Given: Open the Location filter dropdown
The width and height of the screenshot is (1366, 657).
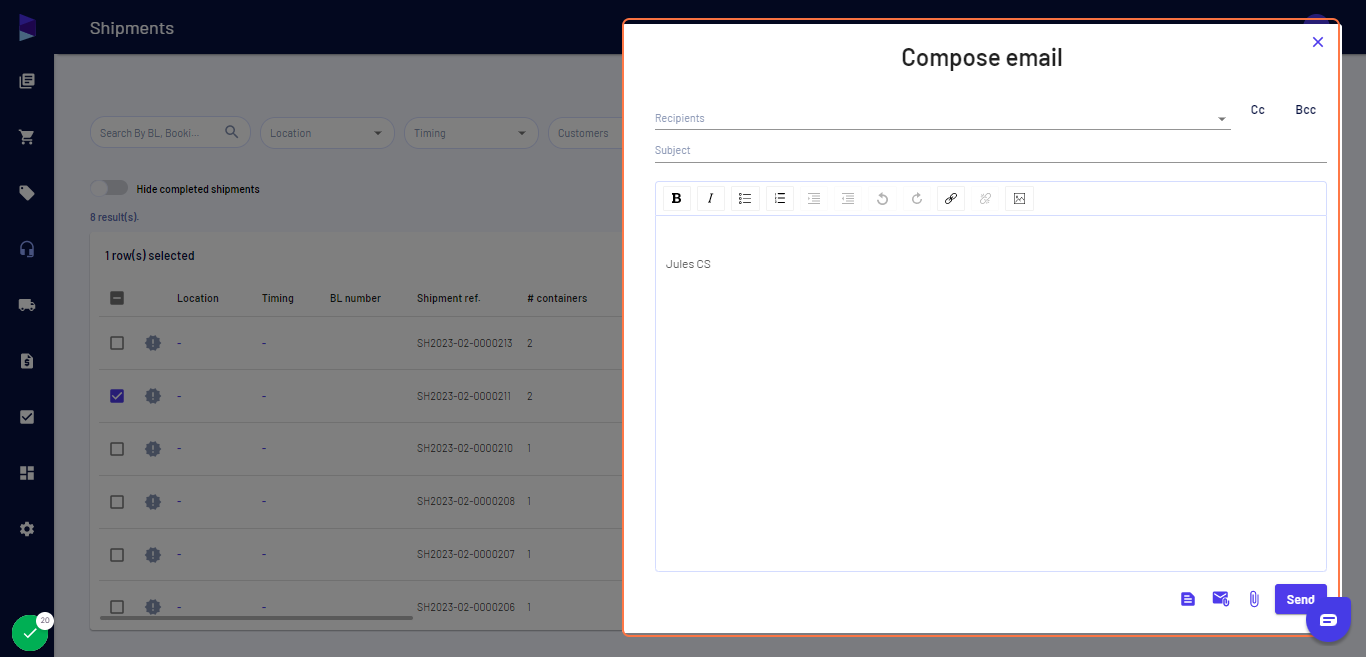Looking at the screenshot, I should [327, 133].
